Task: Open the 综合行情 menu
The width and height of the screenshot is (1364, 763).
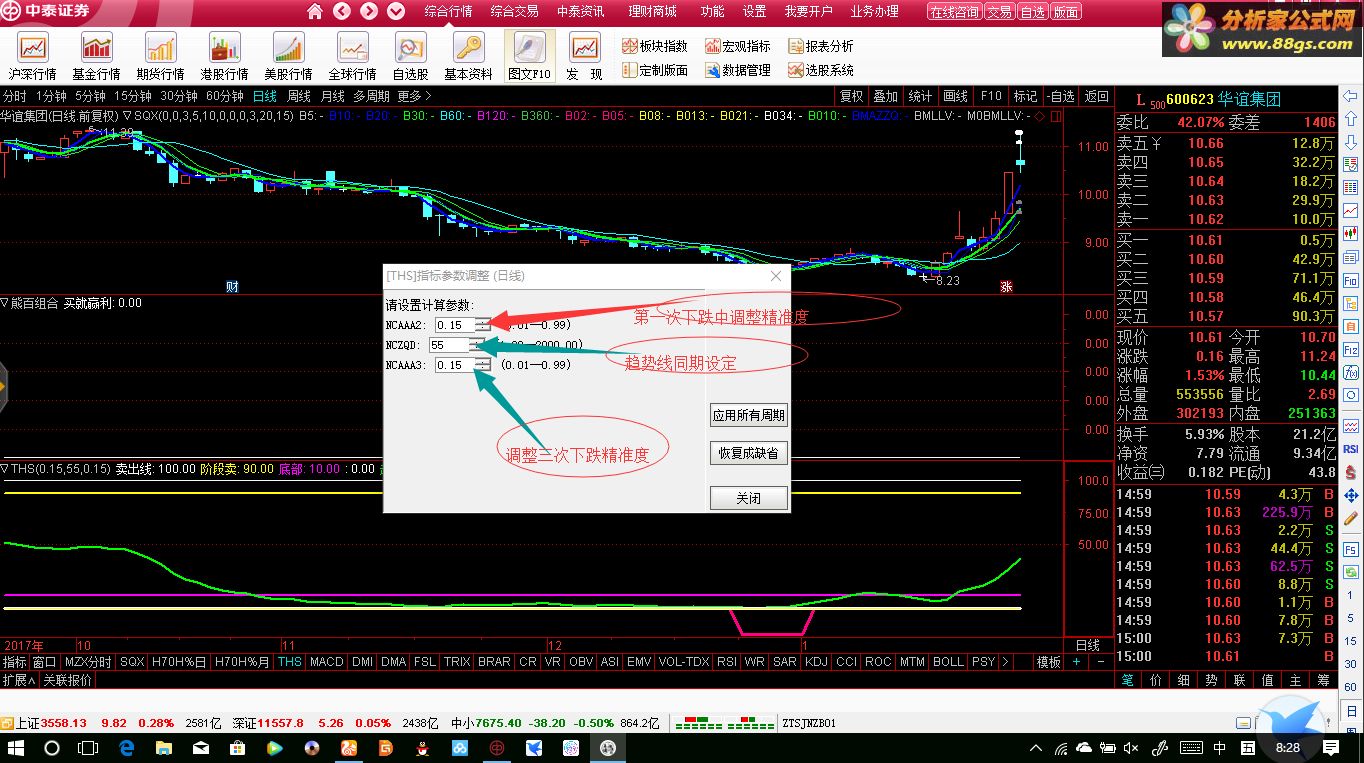Action: pos(448,11)
